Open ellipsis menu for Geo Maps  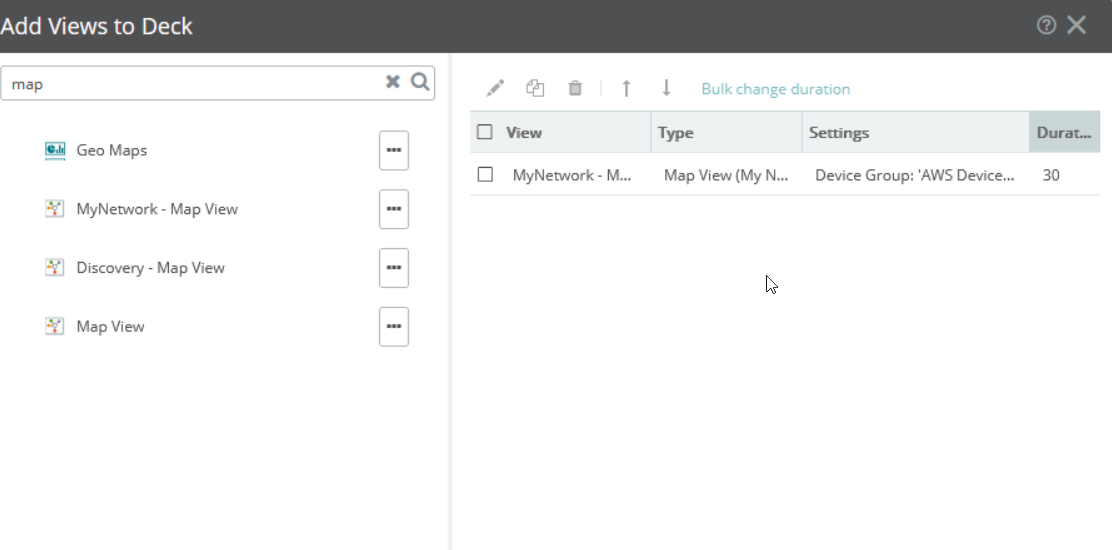pos(394,150)
